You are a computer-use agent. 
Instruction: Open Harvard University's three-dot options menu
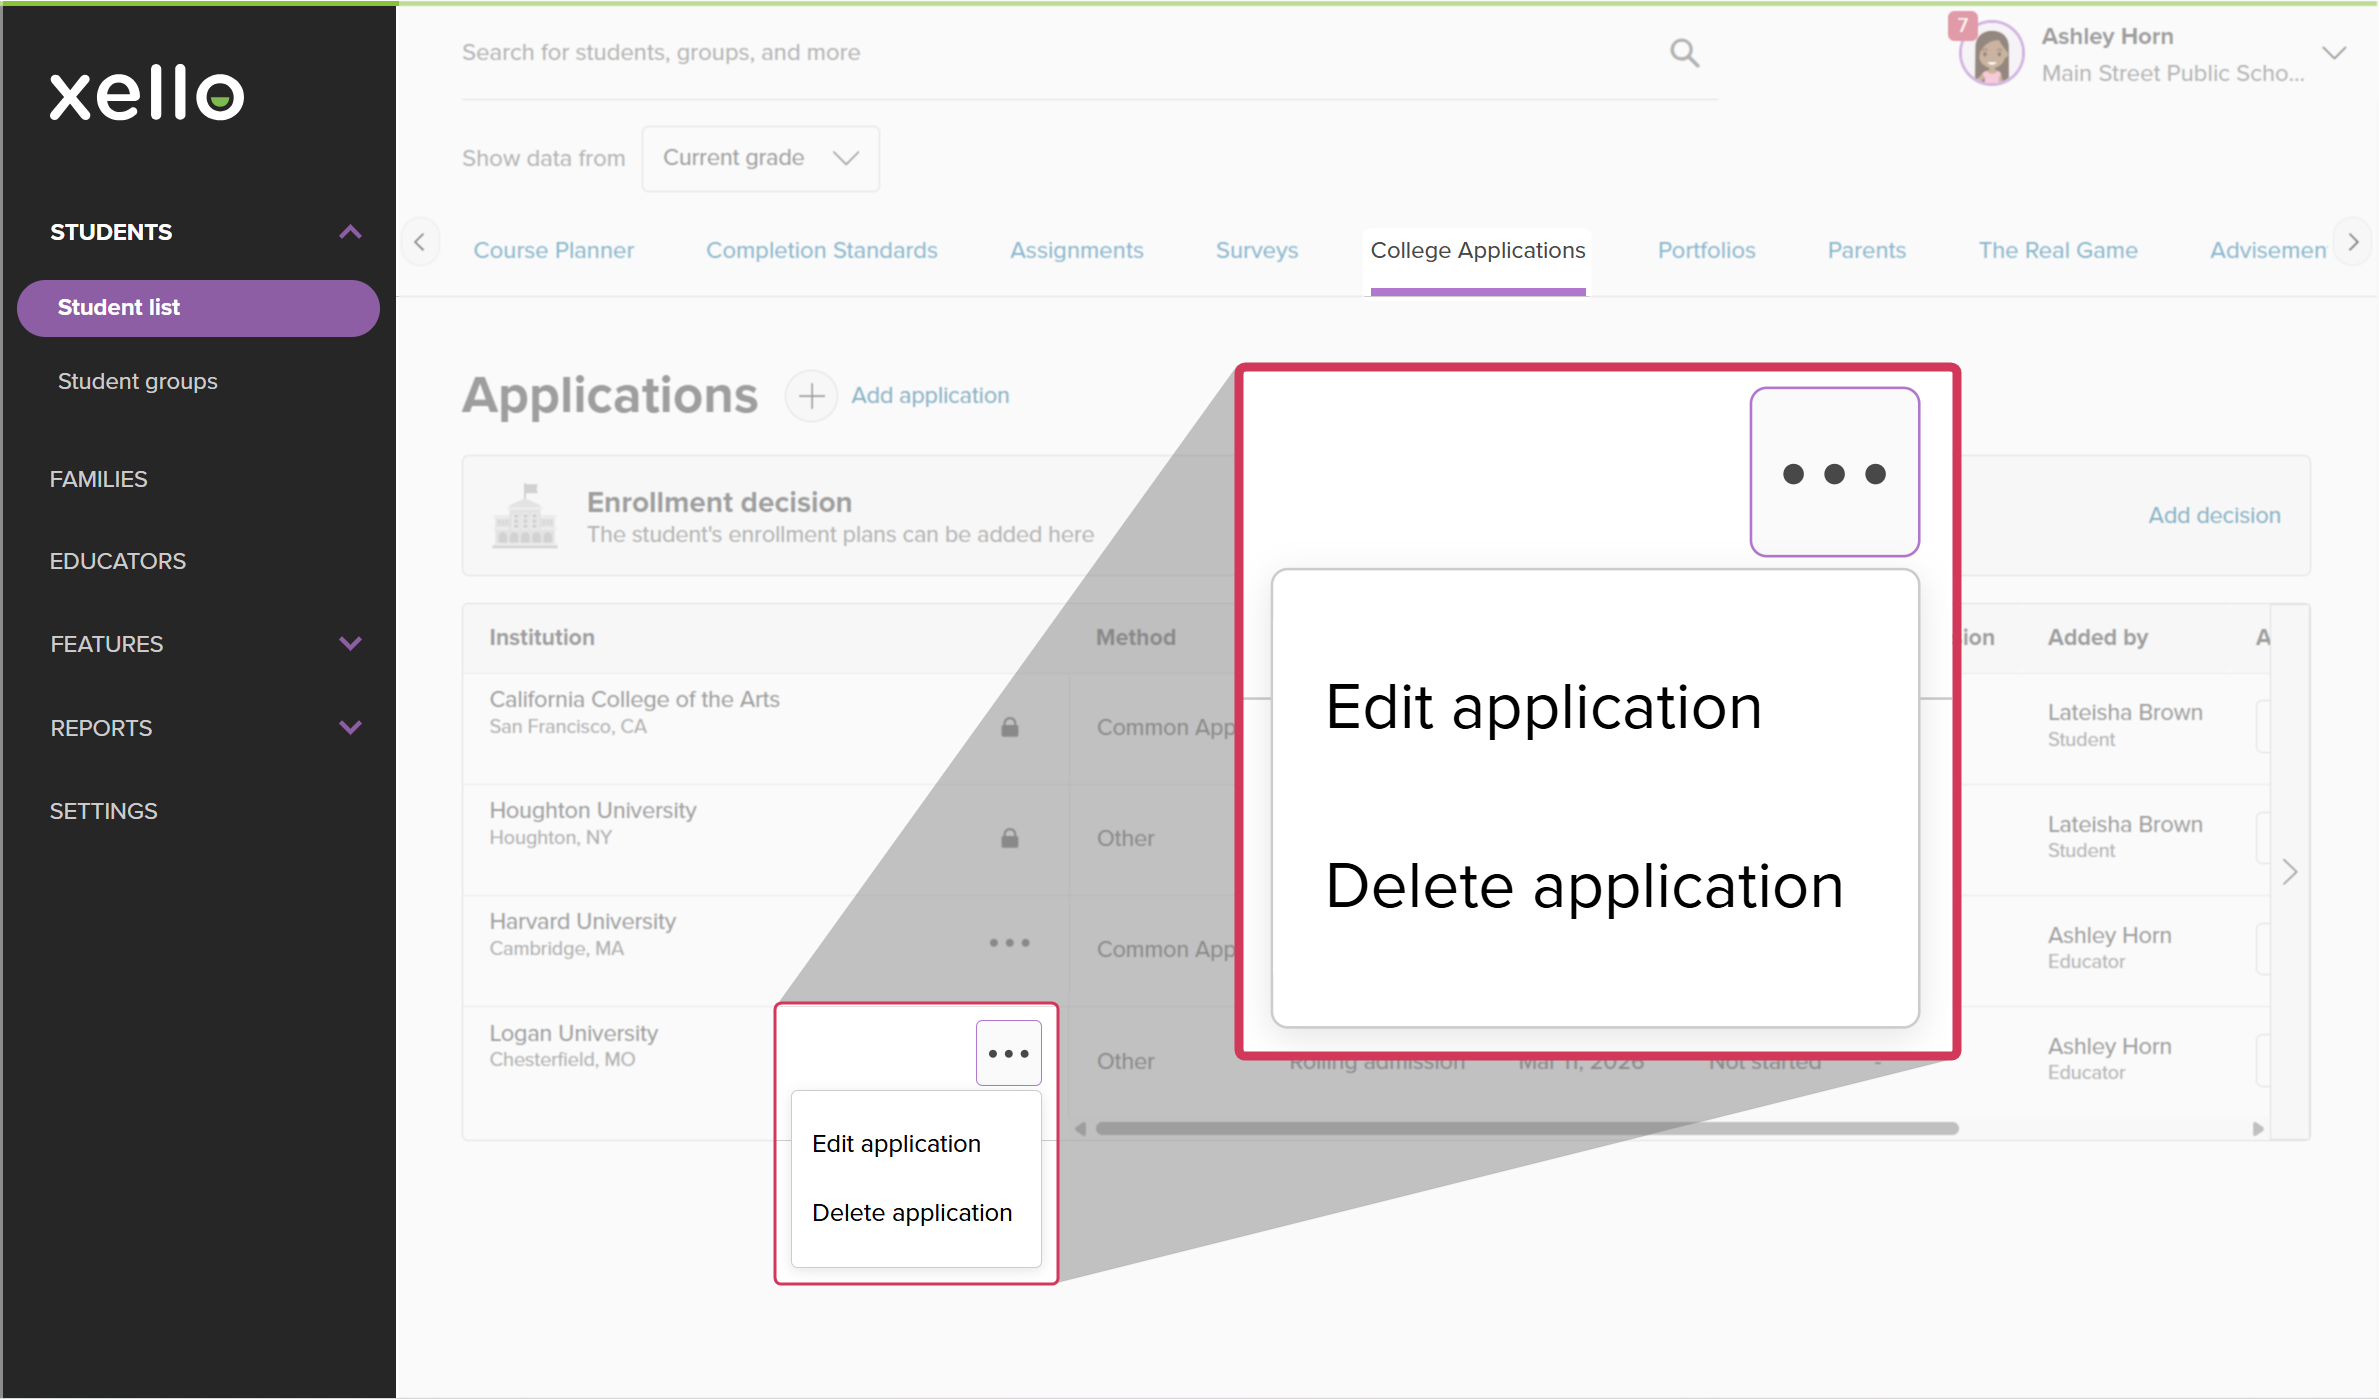(1009, 943)
